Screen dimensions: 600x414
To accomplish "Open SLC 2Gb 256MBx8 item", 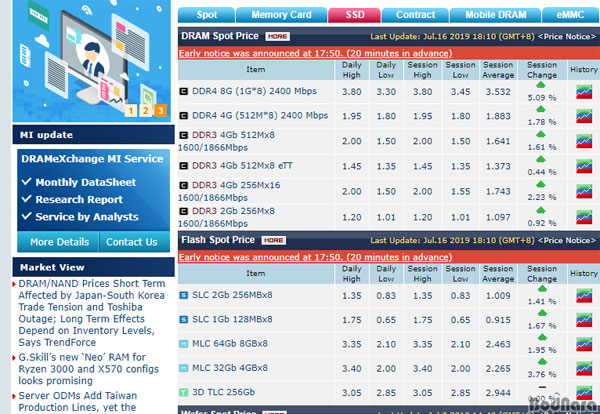I will tap(232, 295).
